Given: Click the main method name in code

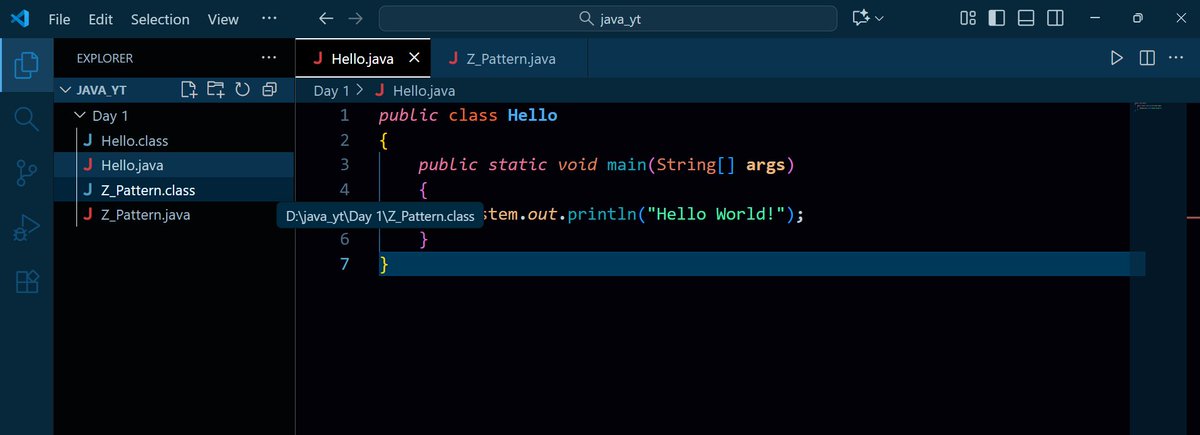Looking at the screenshot, I should tap(626, 164).
